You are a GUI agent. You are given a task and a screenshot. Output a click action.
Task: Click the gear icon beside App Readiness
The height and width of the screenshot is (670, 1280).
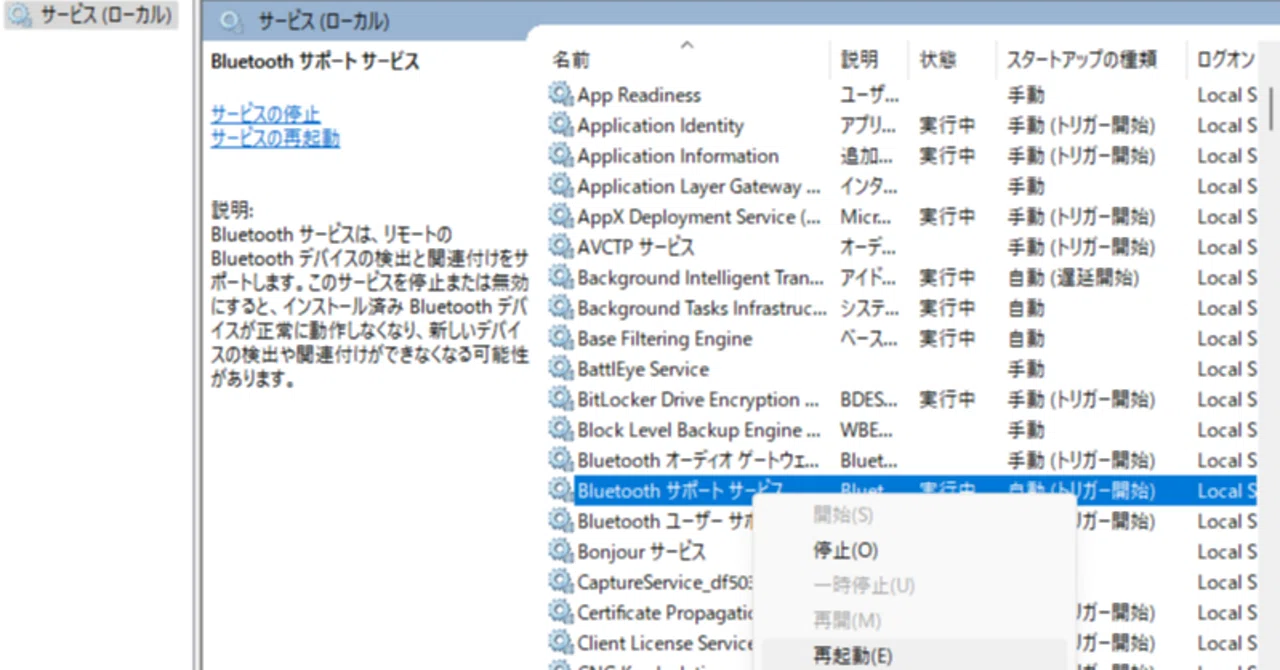(x=560, y=94)
